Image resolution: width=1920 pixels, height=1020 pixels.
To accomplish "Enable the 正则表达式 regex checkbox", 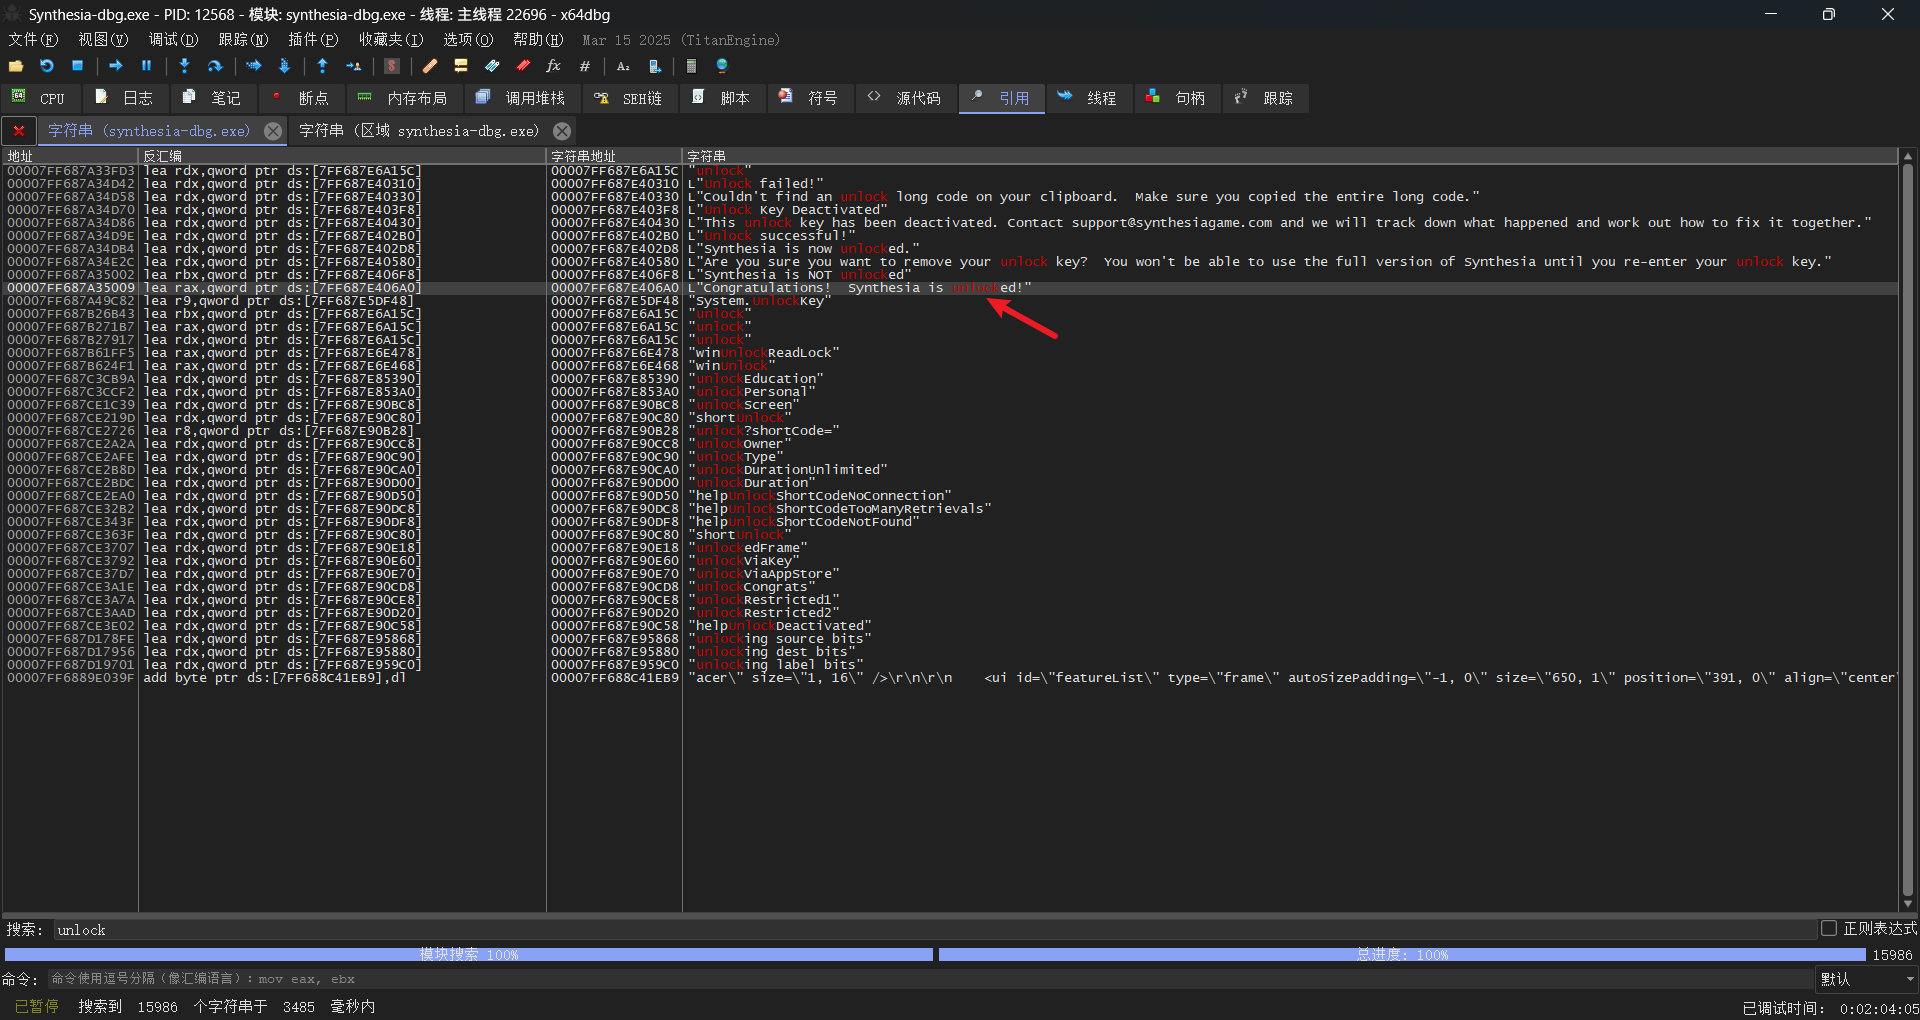I will click(x=1829, y=929).
